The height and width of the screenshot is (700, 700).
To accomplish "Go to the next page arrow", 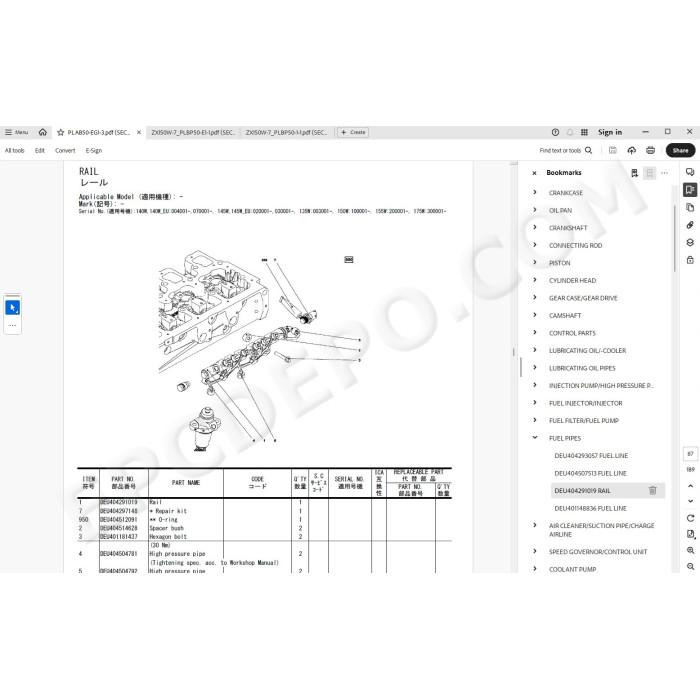I will tap(690, 501).
